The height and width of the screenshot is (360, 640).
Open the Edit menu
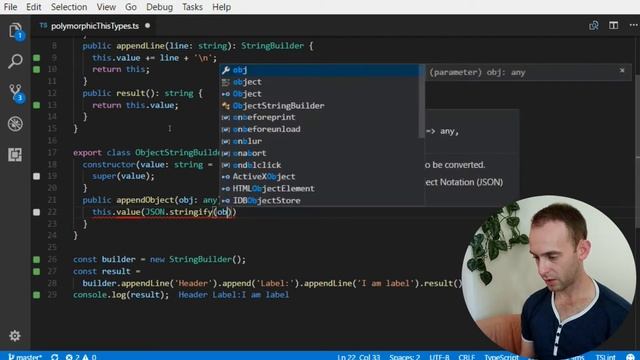[33, 7]
